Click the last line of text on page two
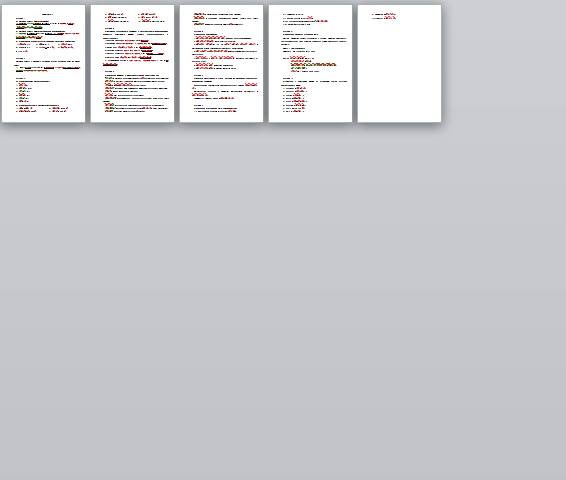Image resolution: width=566 pixels, height=480 pixels. (x=125, y=111)
